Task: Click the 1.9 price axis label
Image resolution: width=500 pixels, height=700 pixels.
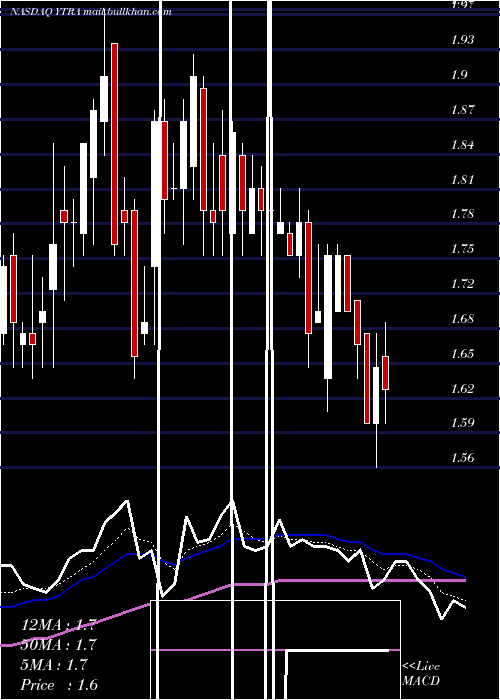Action: (459, 75)
